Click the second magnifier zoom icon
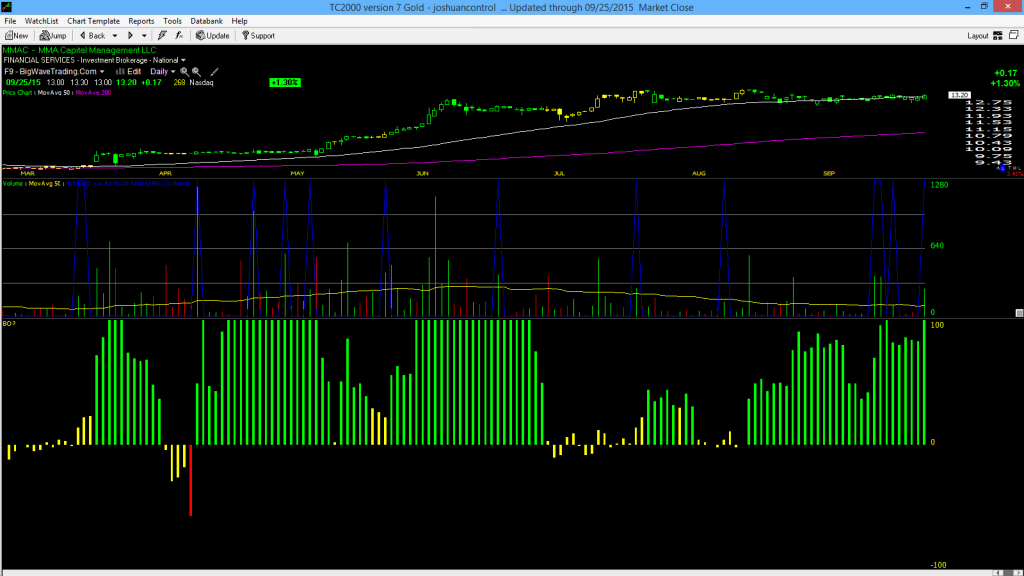 pos(196,72)
